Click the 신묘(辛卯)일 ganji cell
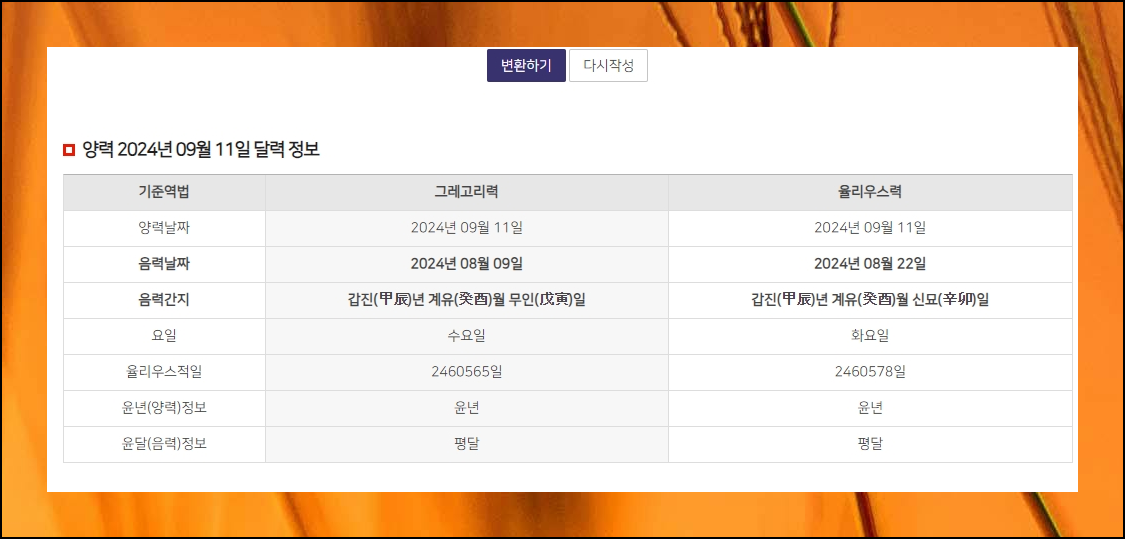The image size is (1125, 539). 870,300
